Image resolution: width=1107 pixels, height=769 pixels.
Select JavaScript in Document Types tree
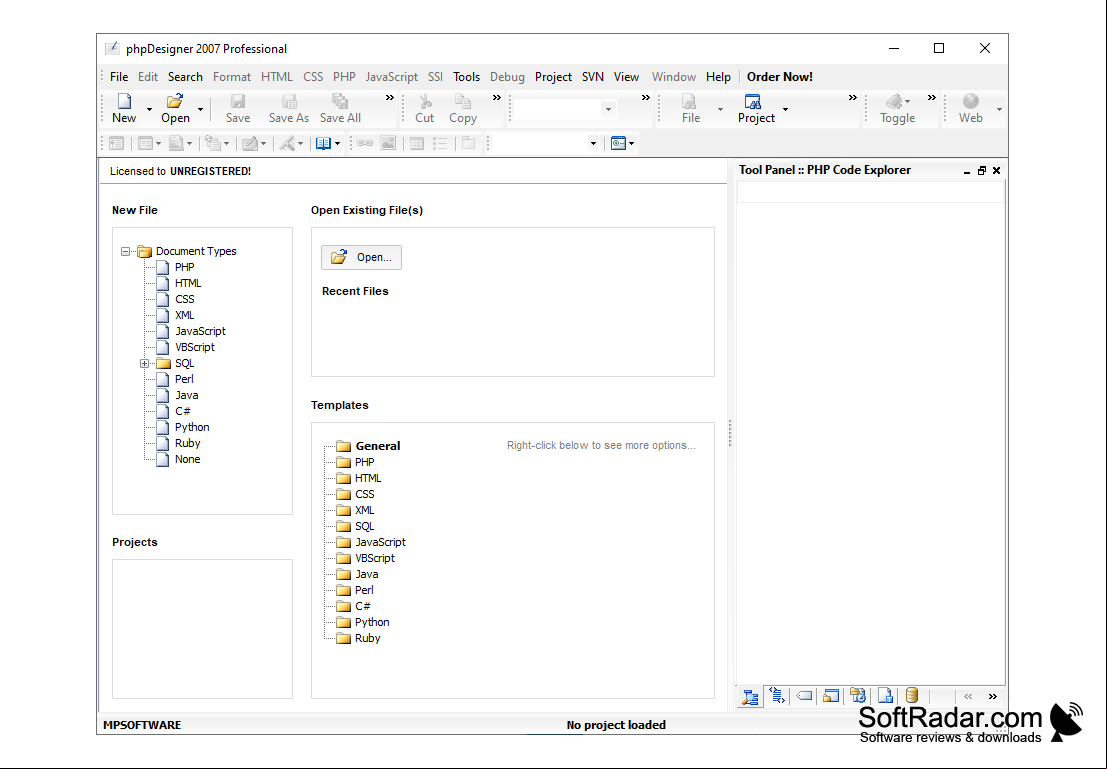201,331
